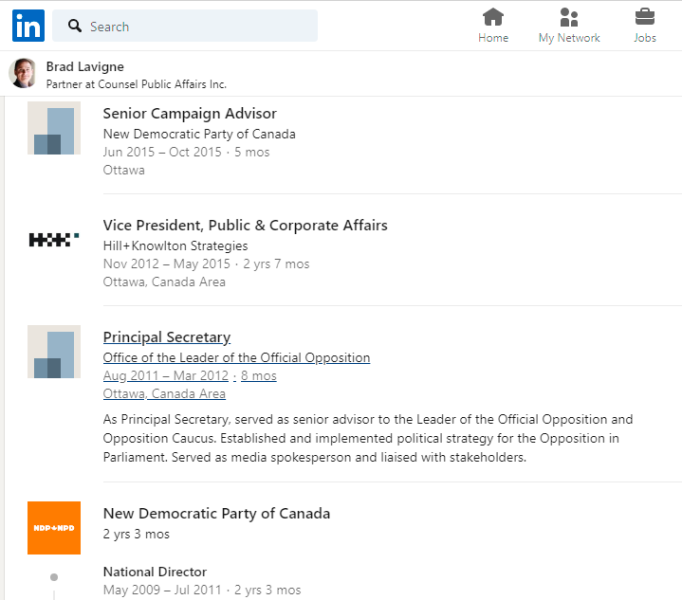Open LinkedIn logo home link
682x600 pixels.
coord(28,26)
